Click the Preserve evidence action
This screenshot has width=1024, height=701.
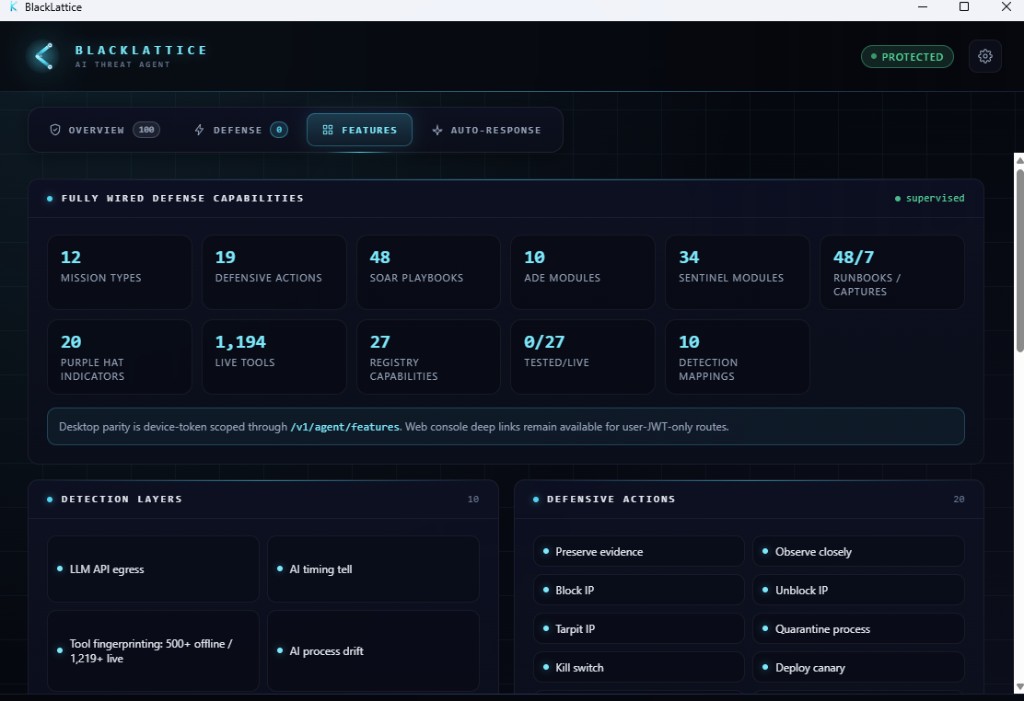(x=639, y=551)
